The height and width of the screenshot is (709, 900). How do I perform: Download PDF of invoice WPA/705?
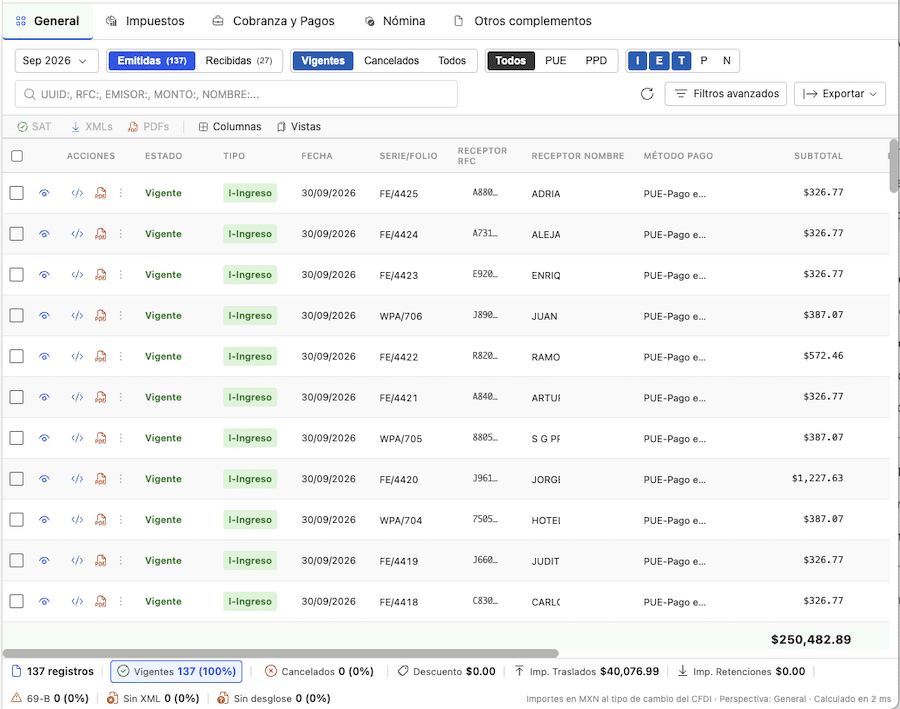[x=100, y=437]
